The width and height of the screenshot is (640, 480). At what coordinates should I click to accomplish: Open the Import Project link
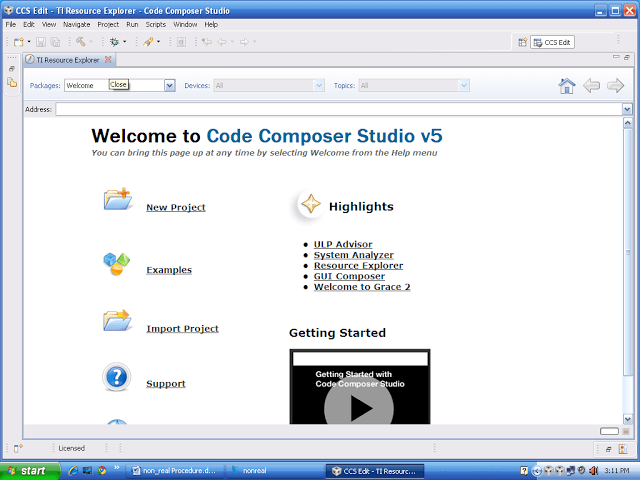coord(182,329)
